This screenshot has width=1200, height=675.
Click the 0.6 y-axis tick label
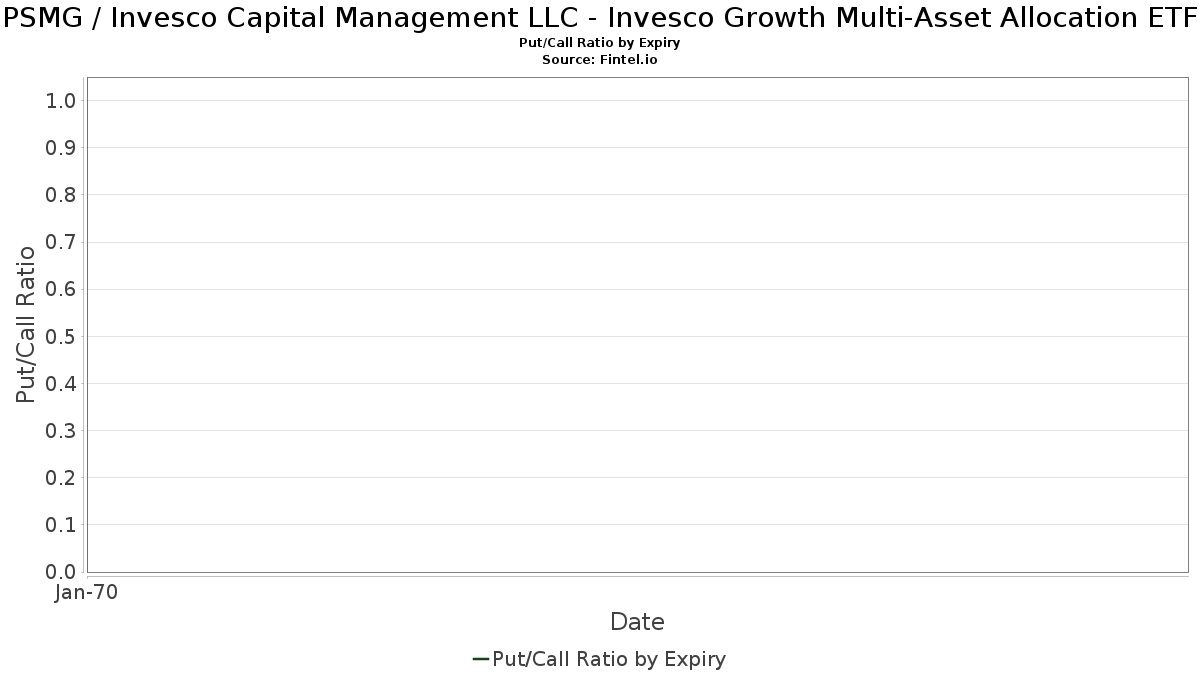pyautogui.click(x=61, y=289)
